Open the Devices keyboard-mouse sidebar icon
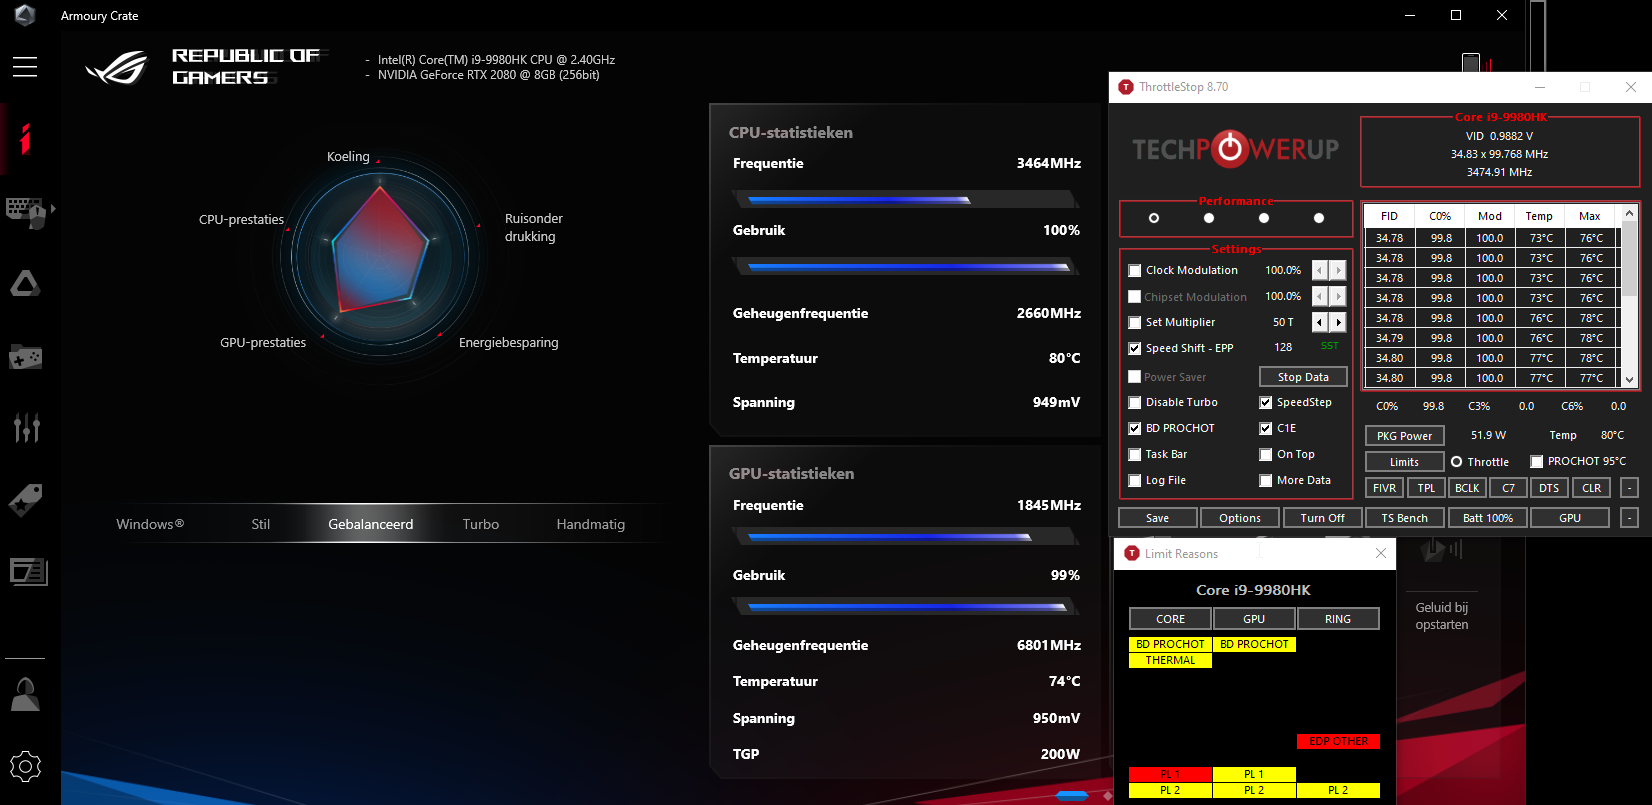The width and height of the screenshot is (1652, 805). point(26,212)
